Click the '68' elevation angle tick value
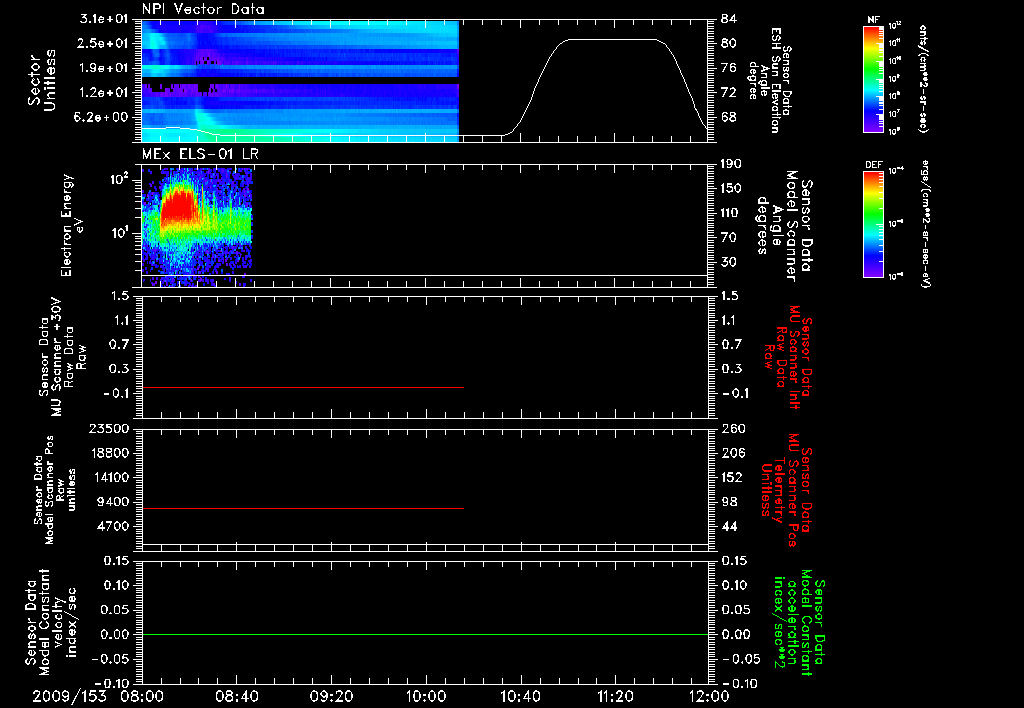The width and height of the screenshot is (1024, 708). 729,117
